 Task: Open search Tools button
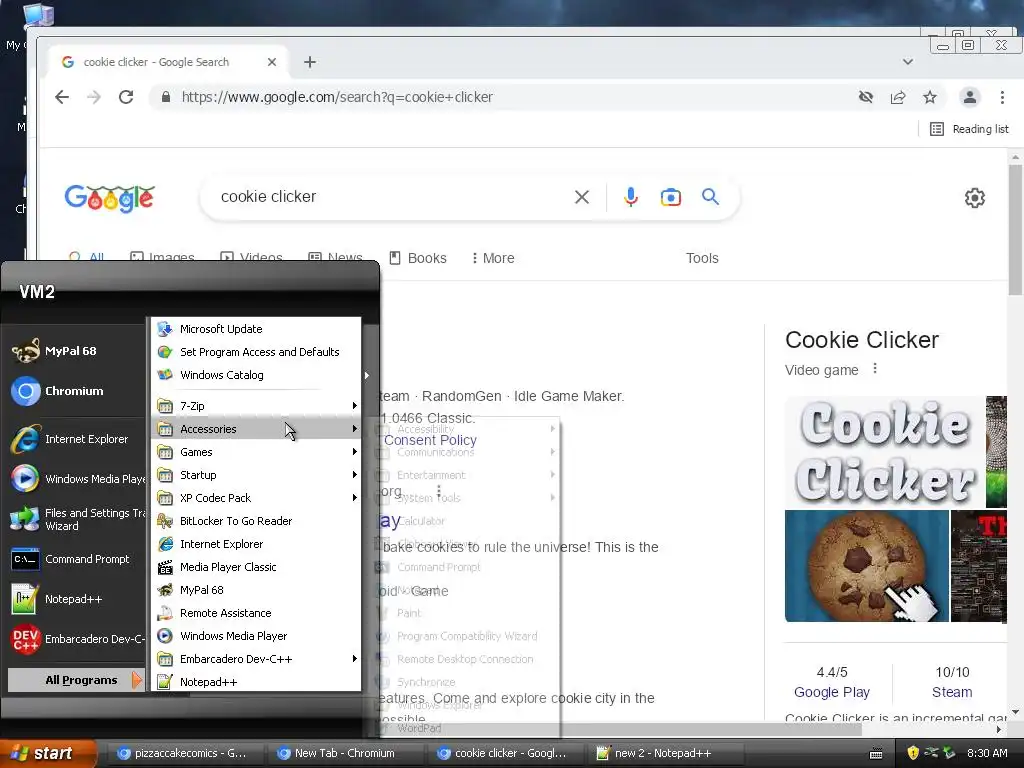click(x=702, y=258)
